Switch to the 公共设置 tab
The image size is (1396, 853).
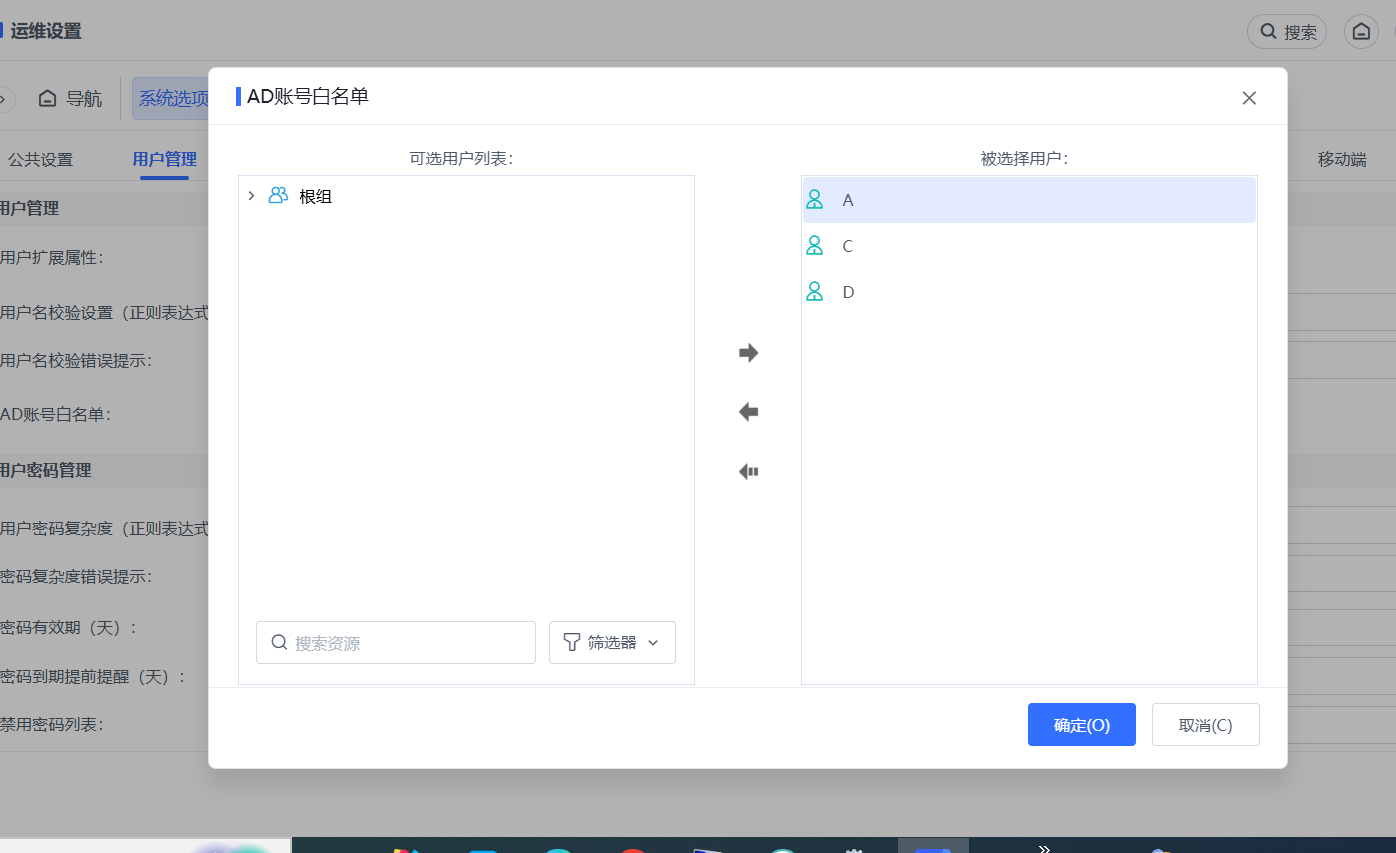click(41, 159)
